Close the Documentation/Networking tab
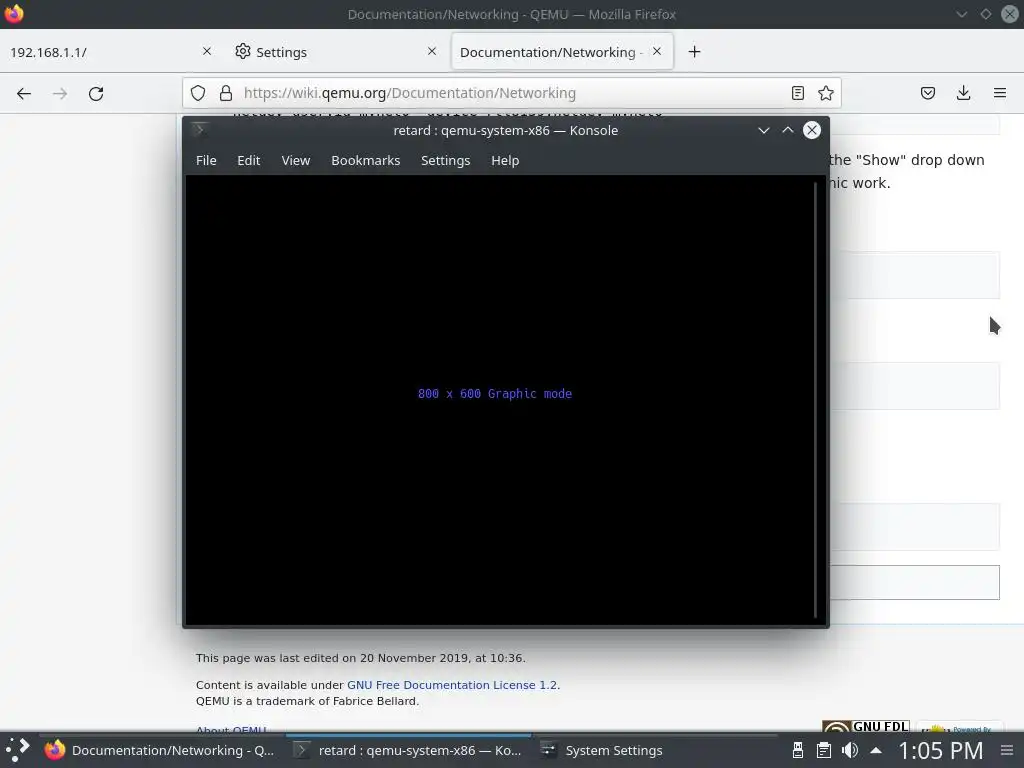This screenshot has height=768, width=1024. pos(657,51)
